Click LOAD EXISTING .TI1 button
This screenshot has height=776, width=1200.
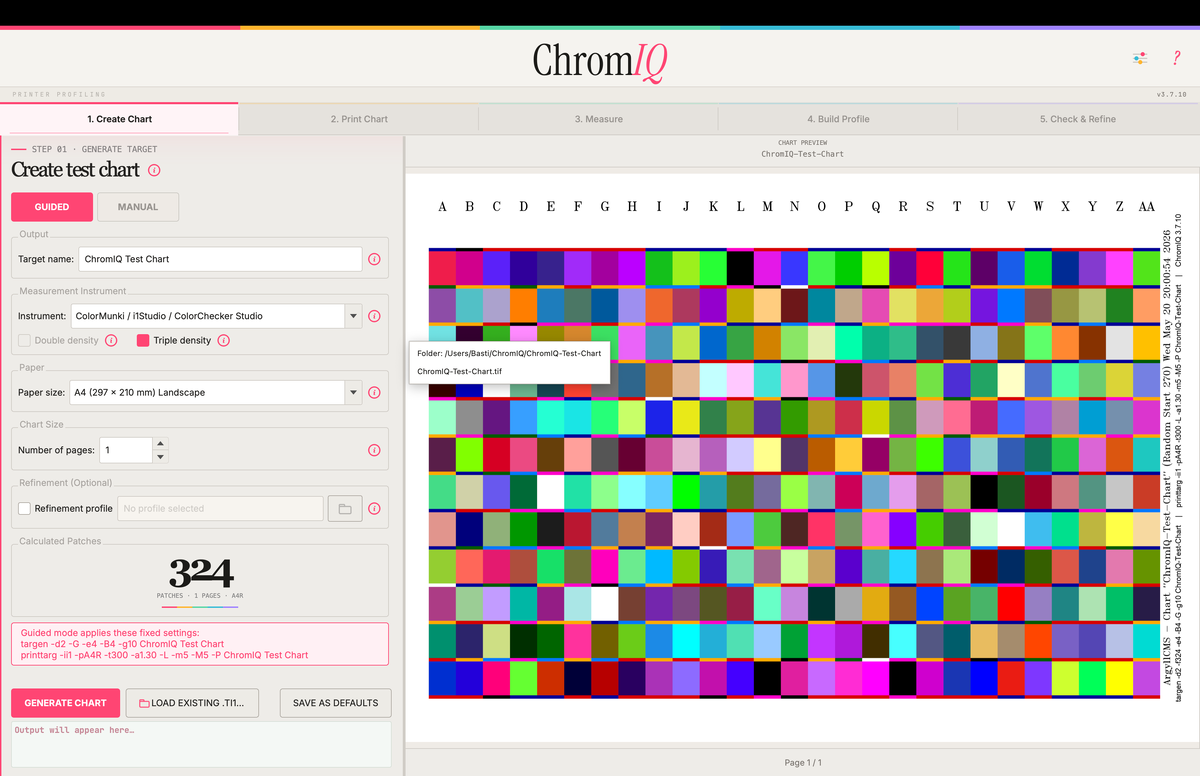pyautogui.click(x=192, y=703)
